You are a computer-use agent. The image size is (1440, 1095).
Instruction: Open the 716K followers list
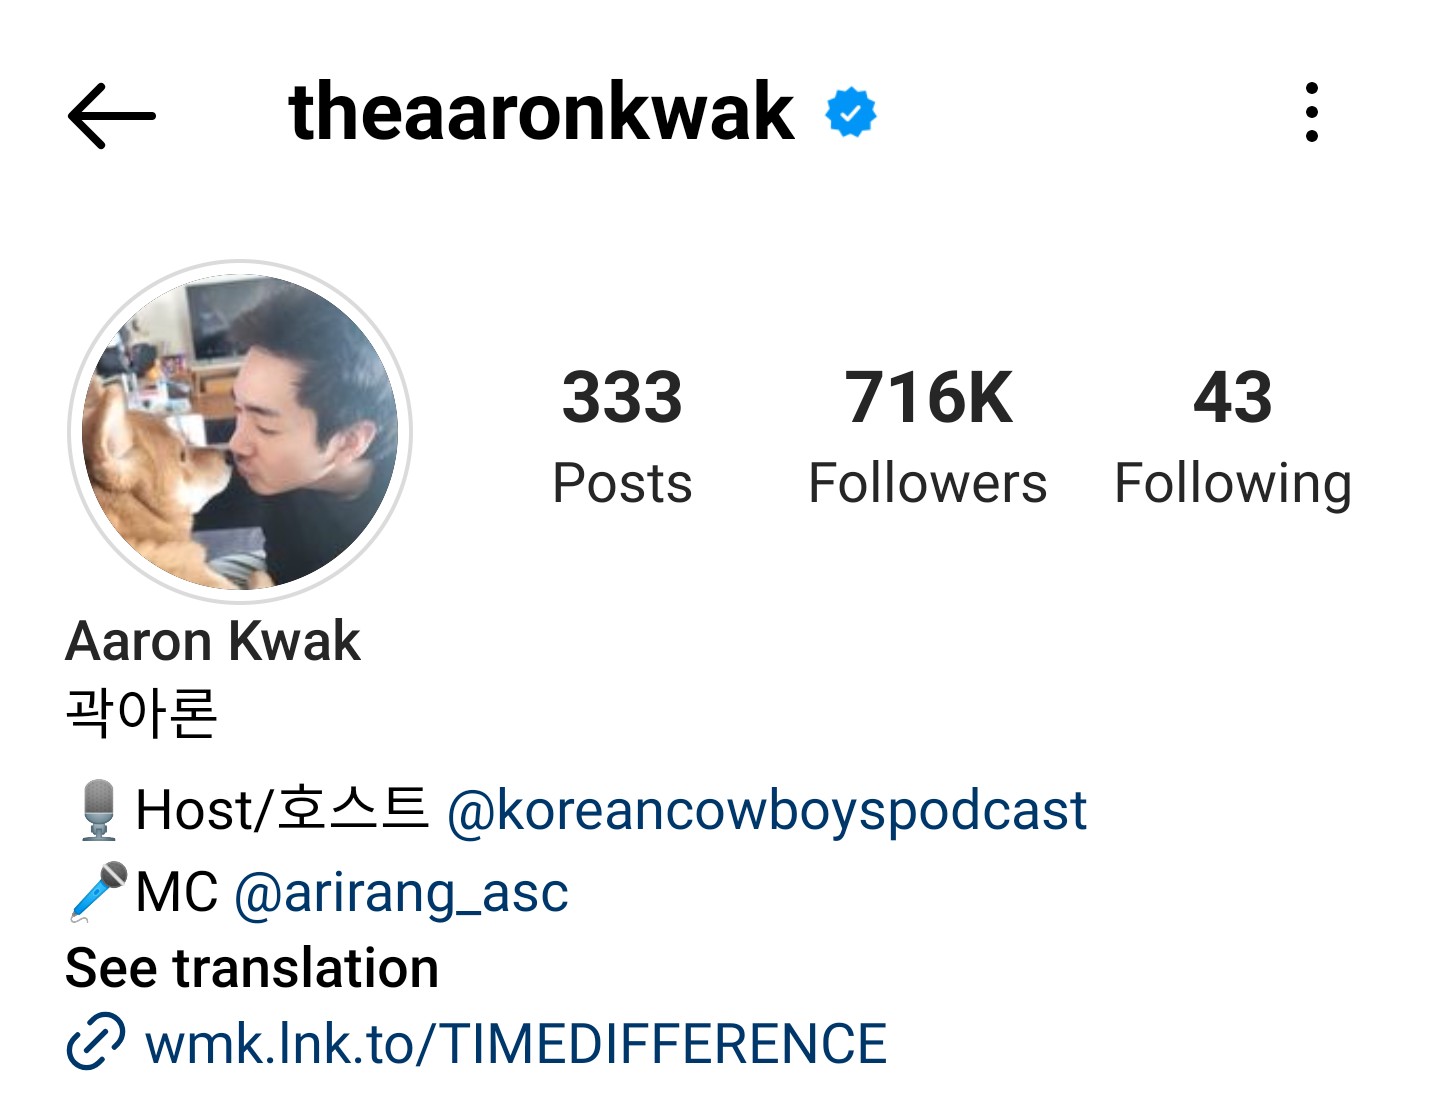[928, 437]
